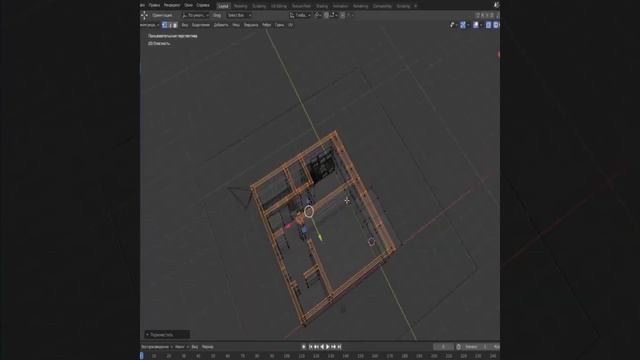
Task: Jump to previous keyframe
Action: coord(316,347)
